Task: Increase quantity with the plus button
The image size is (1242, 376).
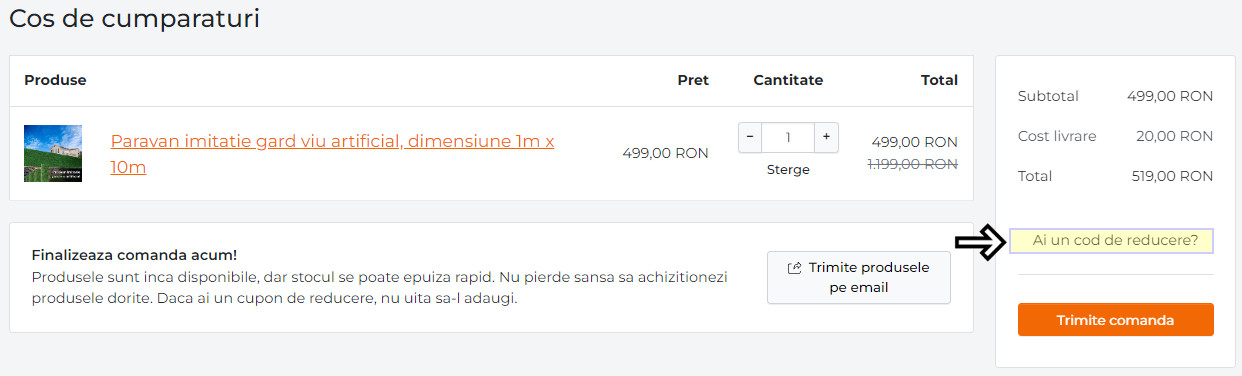Action: pyautogui.click(x=826, y=137)
